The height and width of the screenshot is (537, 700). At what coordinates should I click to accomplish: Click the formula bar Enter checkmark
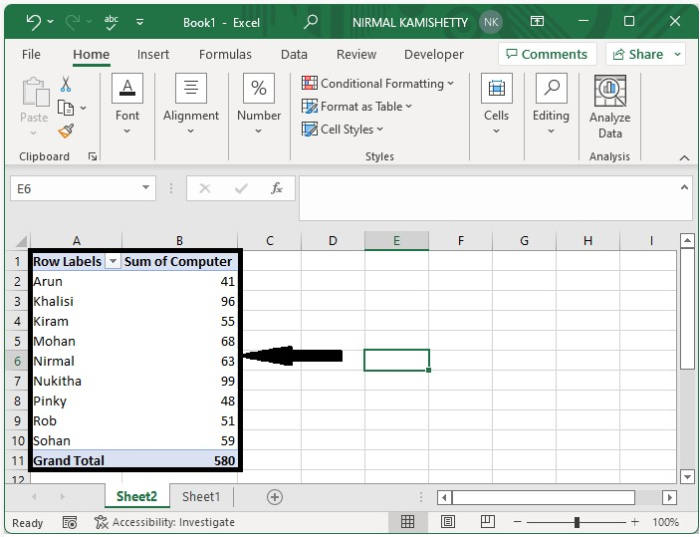241,188
